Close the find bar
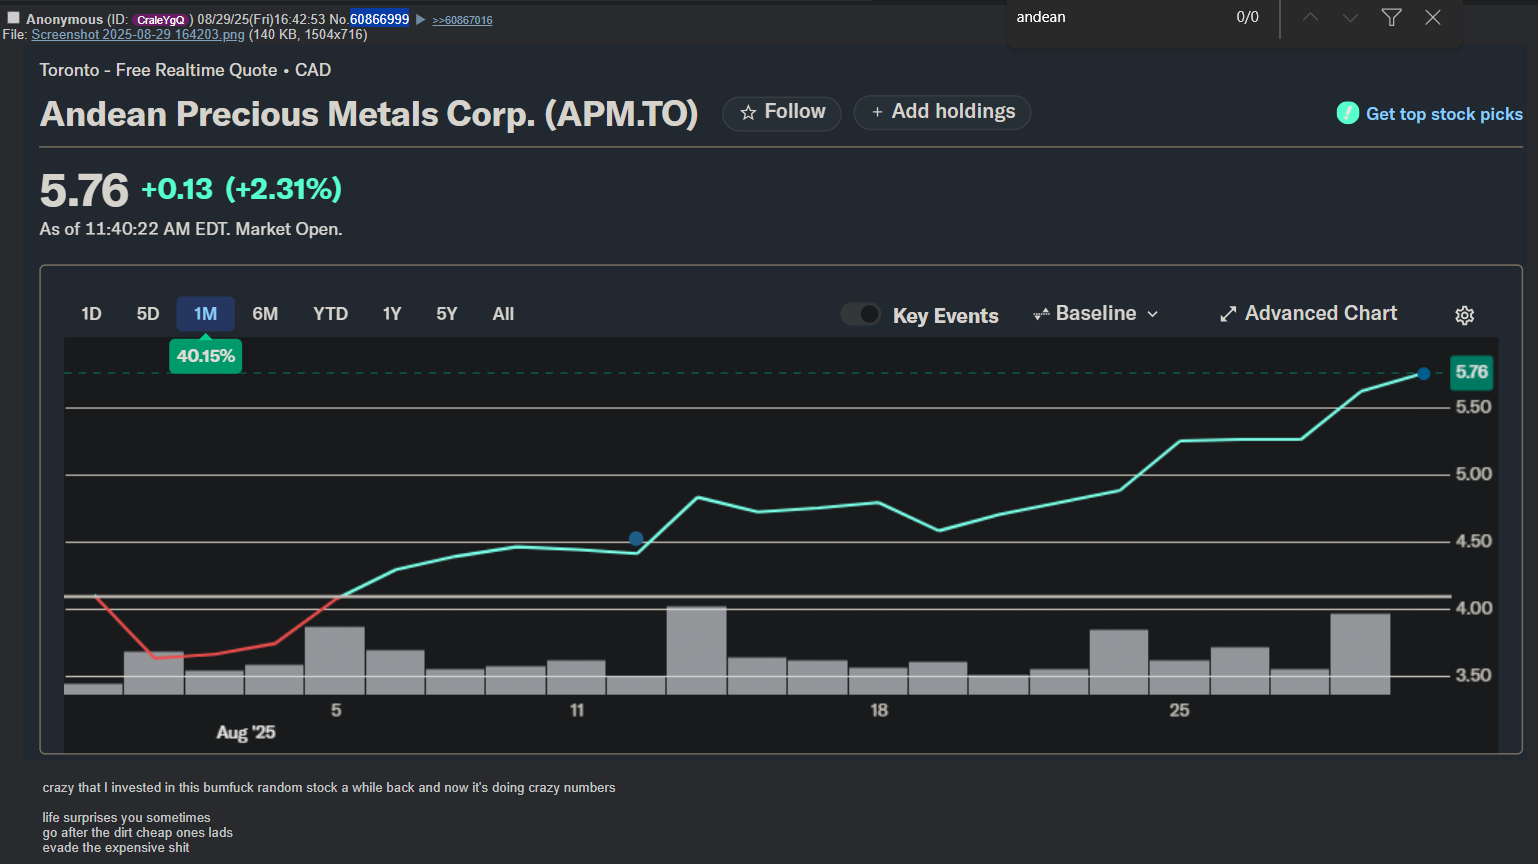Screen dimensions: 1538x864 tap(1433, 17)
